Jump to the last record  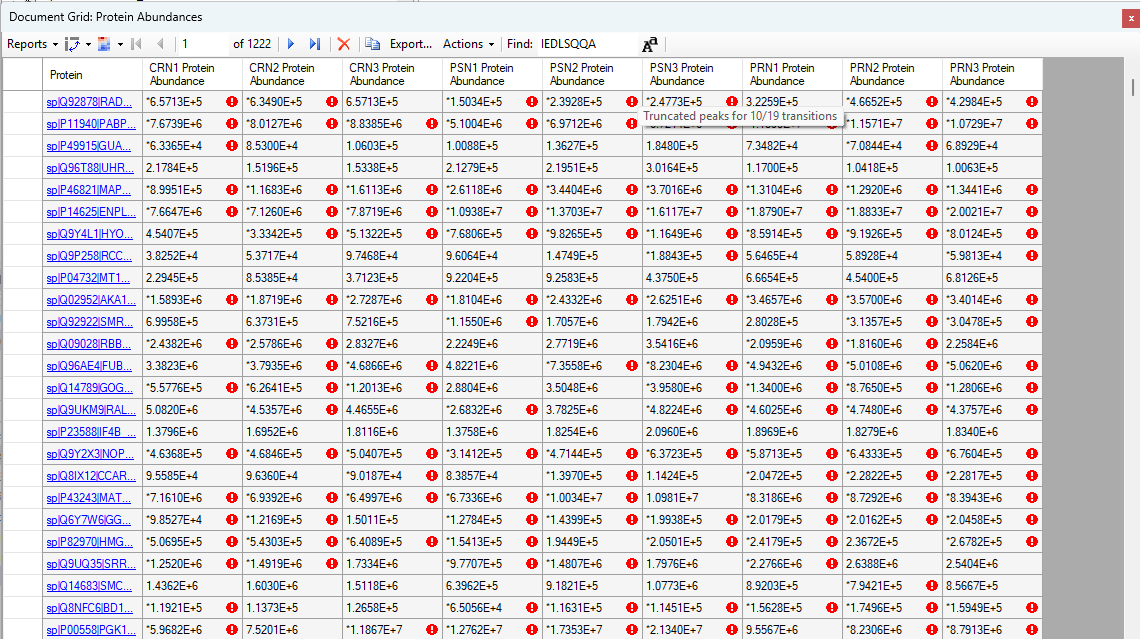(314, 44)
